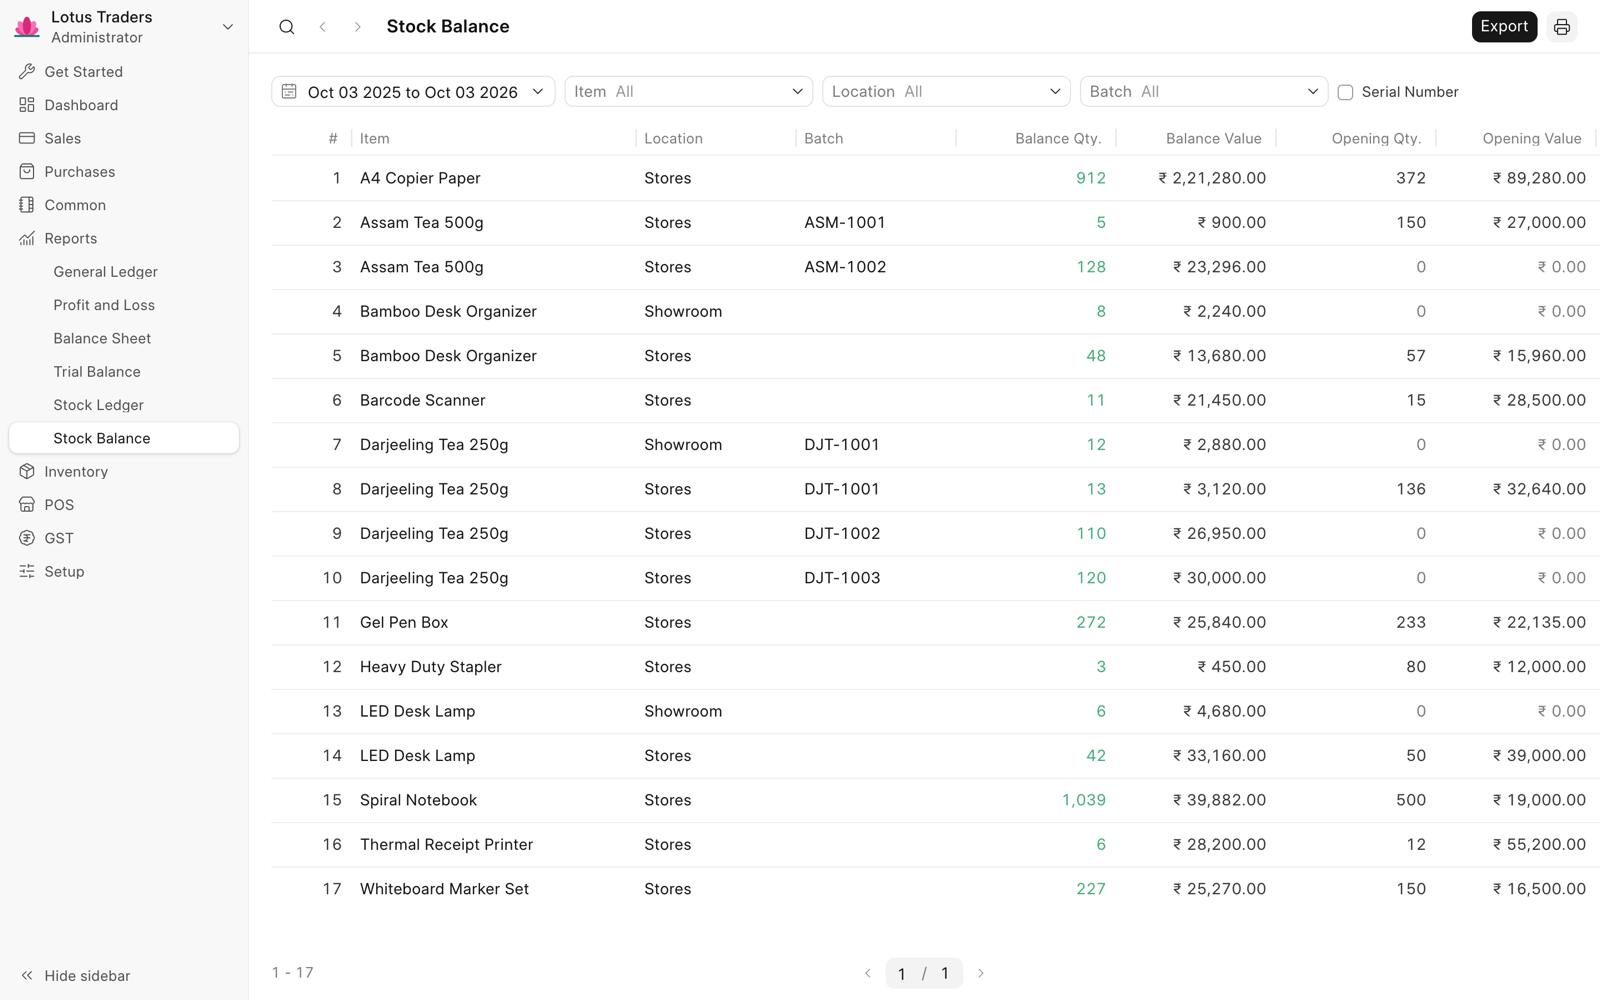The width and height of the screenshot is (1600, 1000).
Task: Click the Opening Value column header
Action: click(x=1532, y=139)
